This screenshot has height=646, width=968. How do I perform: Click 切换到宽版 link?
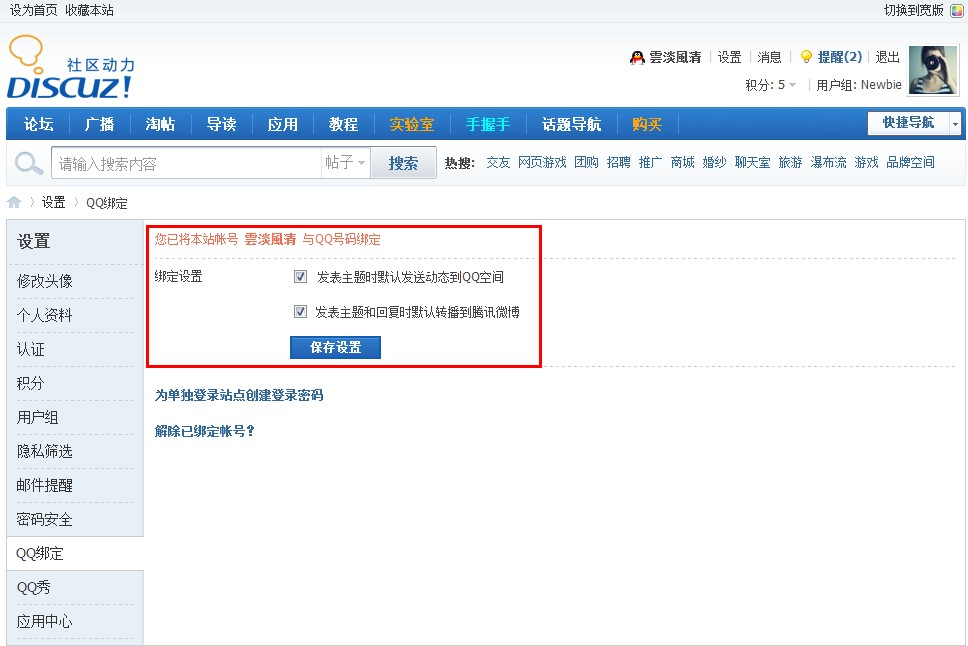[914, 10]
